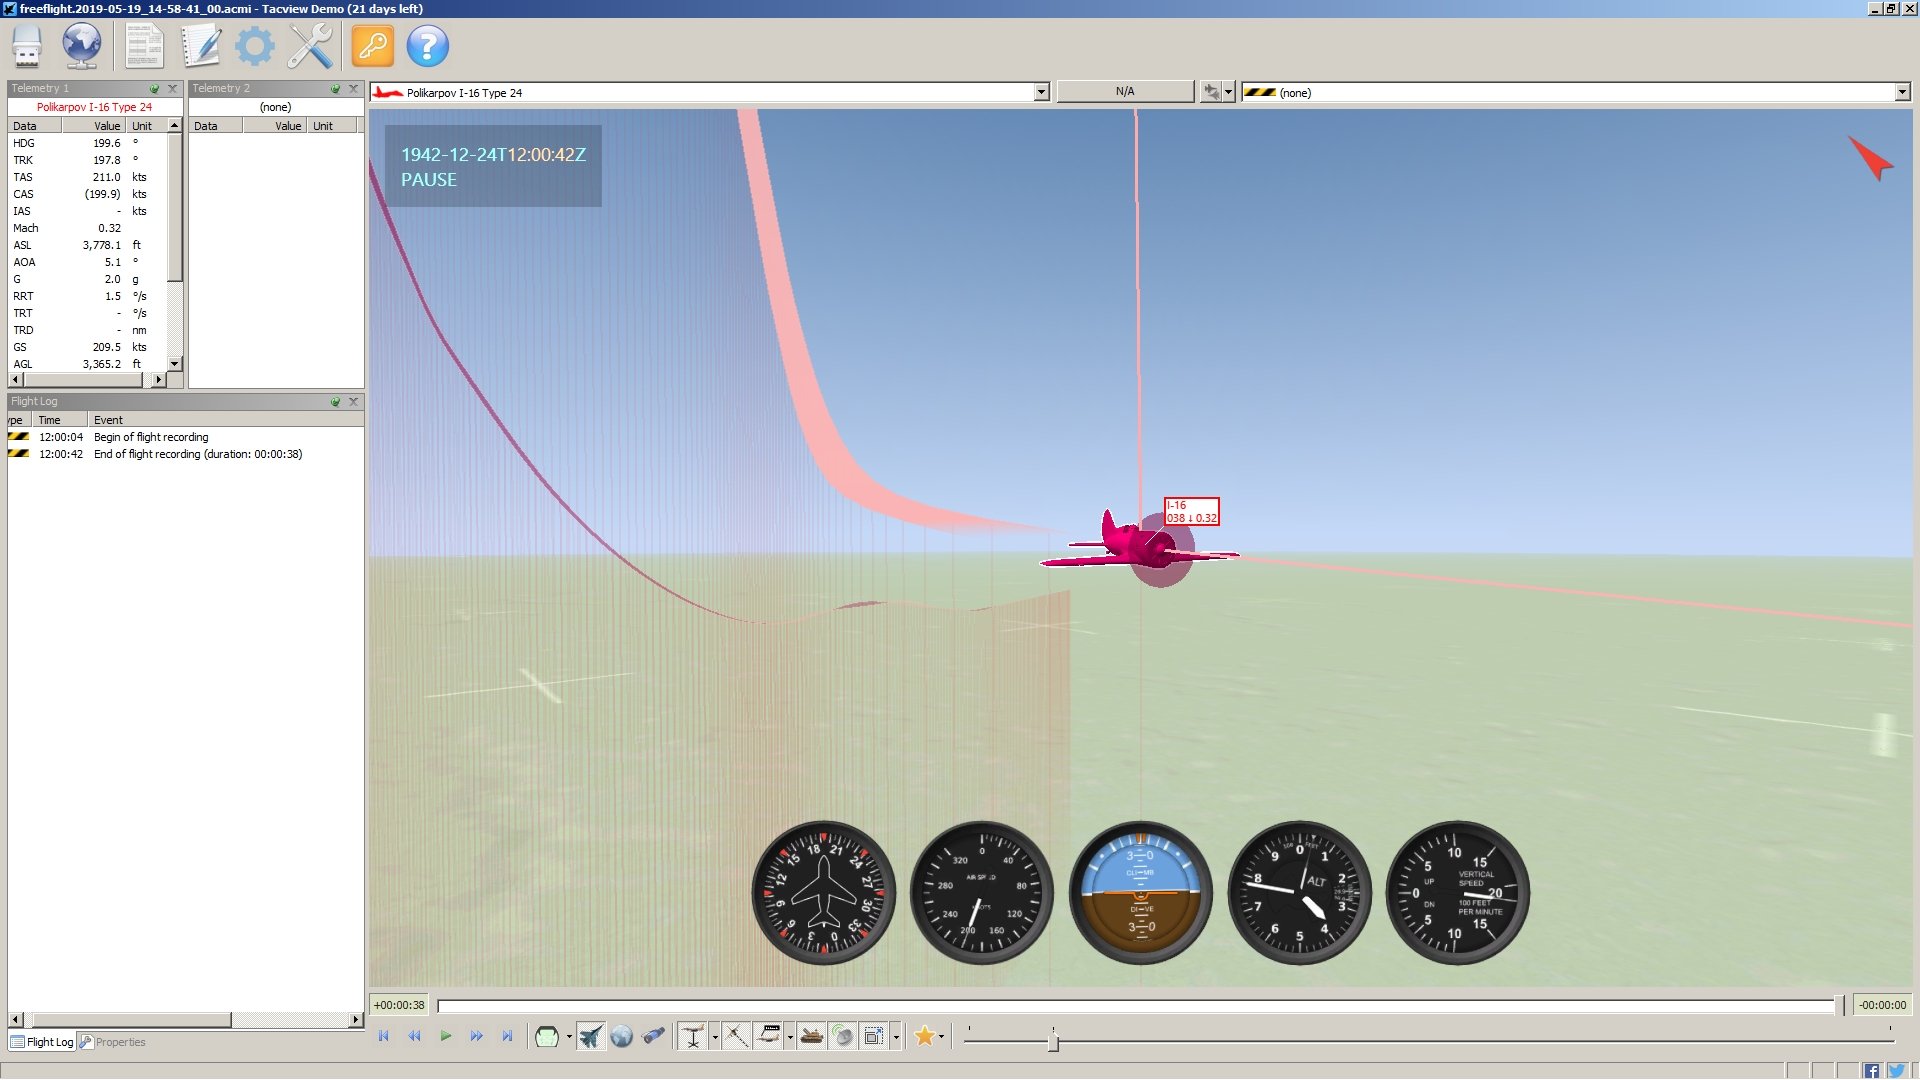The width and height of the screenshot is (1920, 1080).
Task: Click the notepad annotation icon in the toolbar
Action: pyautogui.click(x=199, y=45)
